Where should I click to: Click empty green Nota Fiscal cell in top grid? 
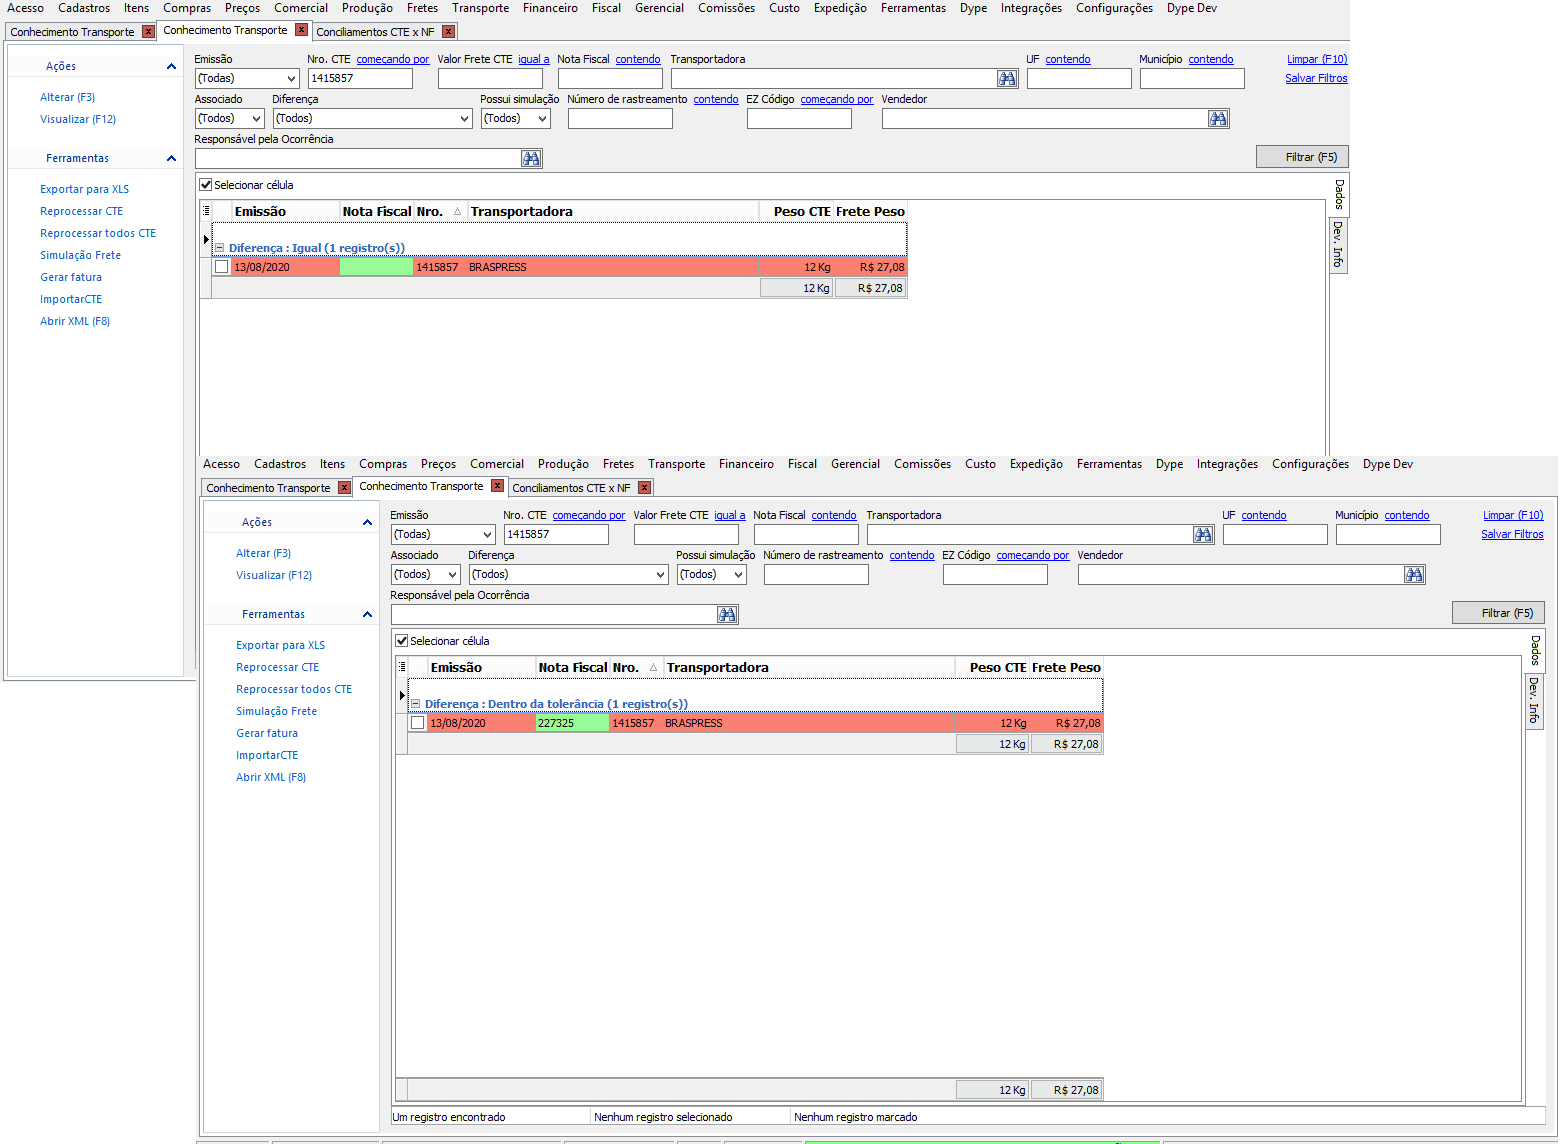tap(376, 267)
